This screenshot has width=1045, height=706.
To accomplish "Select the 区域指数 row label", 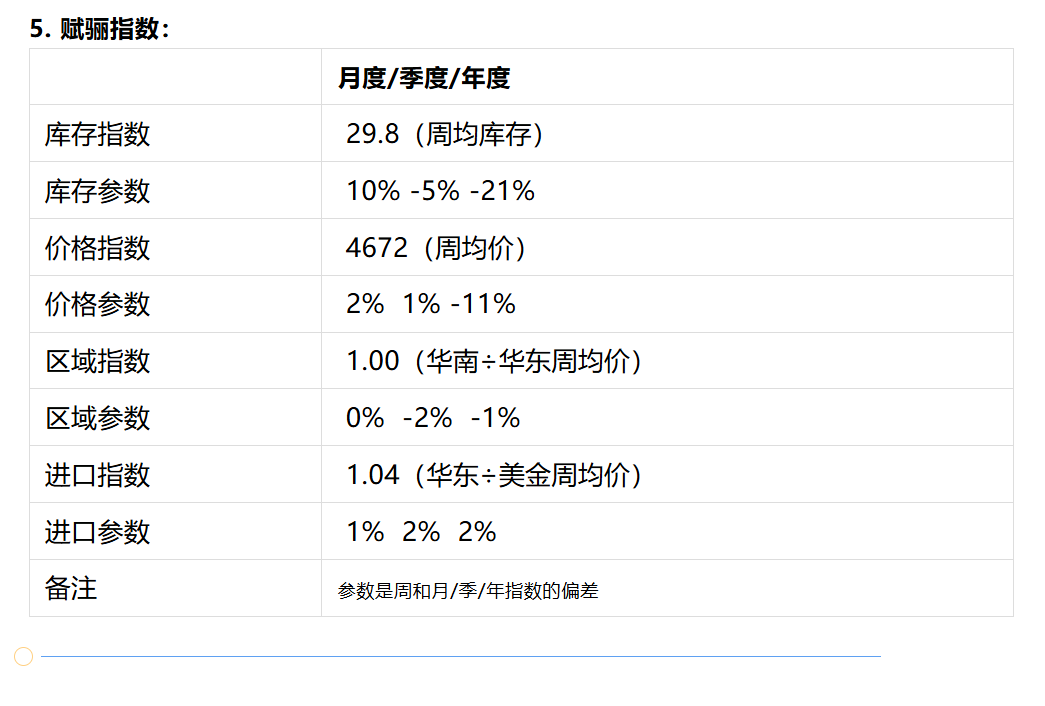I will 97,361.
